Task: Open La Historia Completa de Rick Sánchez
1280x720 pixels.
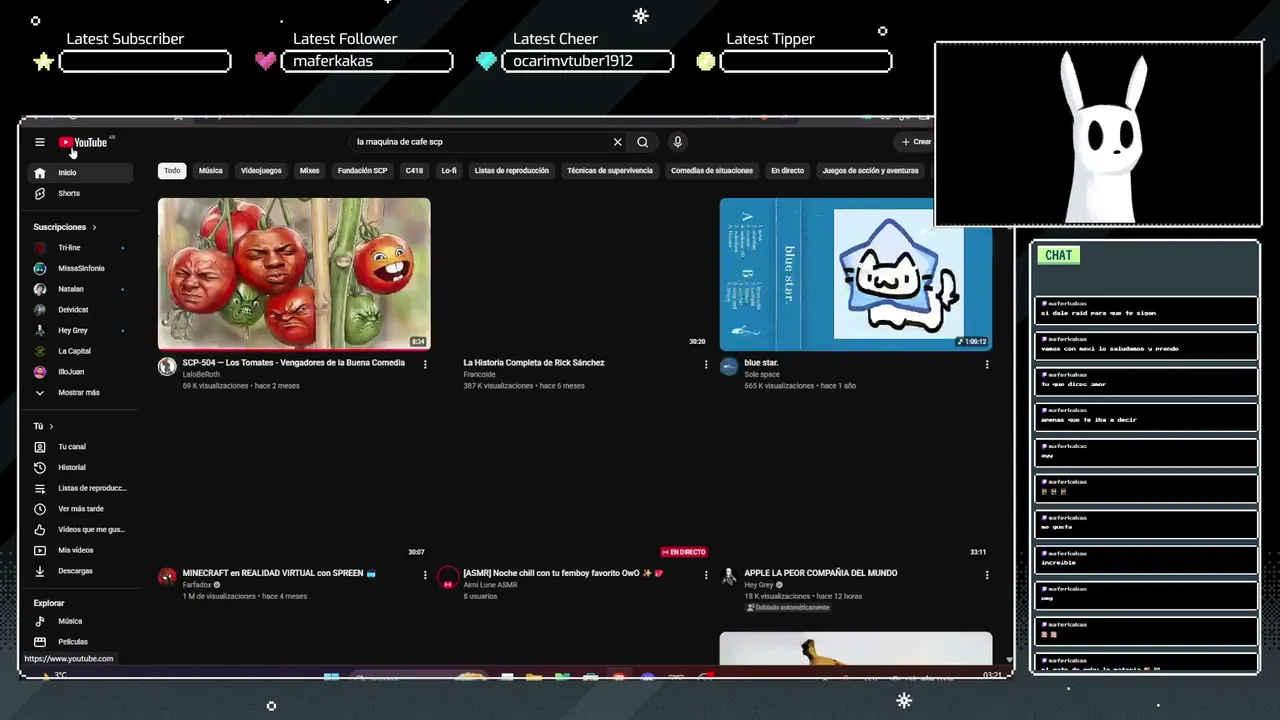Action: point(534,363)
